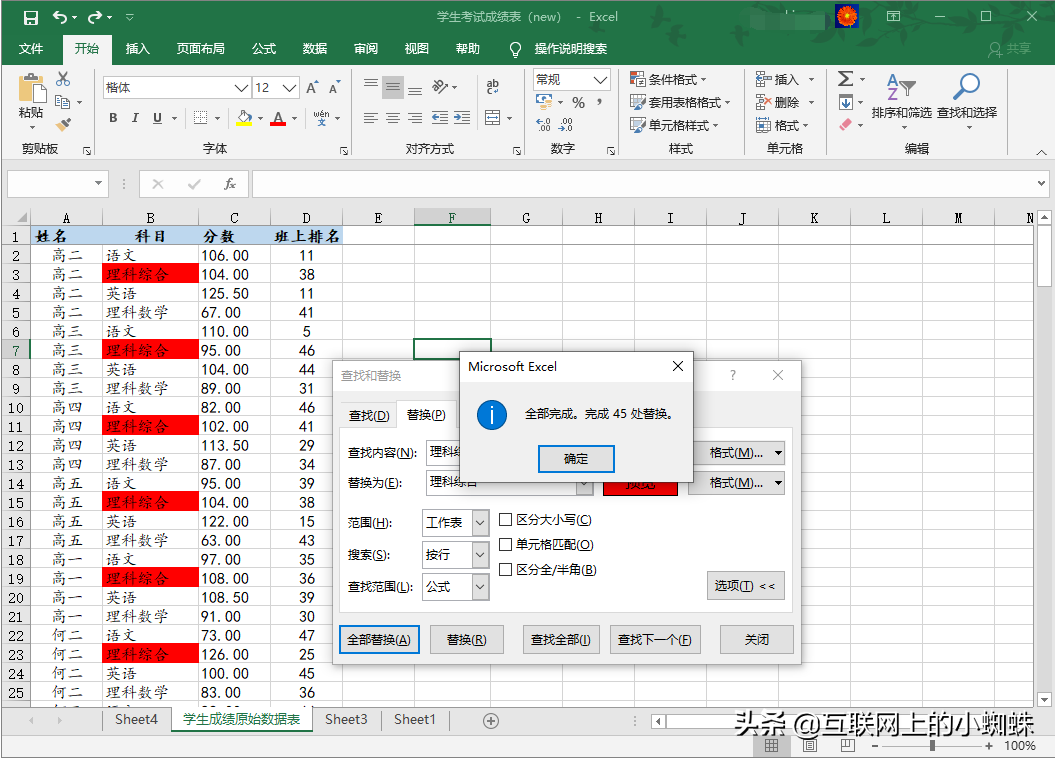Open the Search direction dropdown showing 按行
Viewport: 1055px width, 759px height.
tap(480, 555)
